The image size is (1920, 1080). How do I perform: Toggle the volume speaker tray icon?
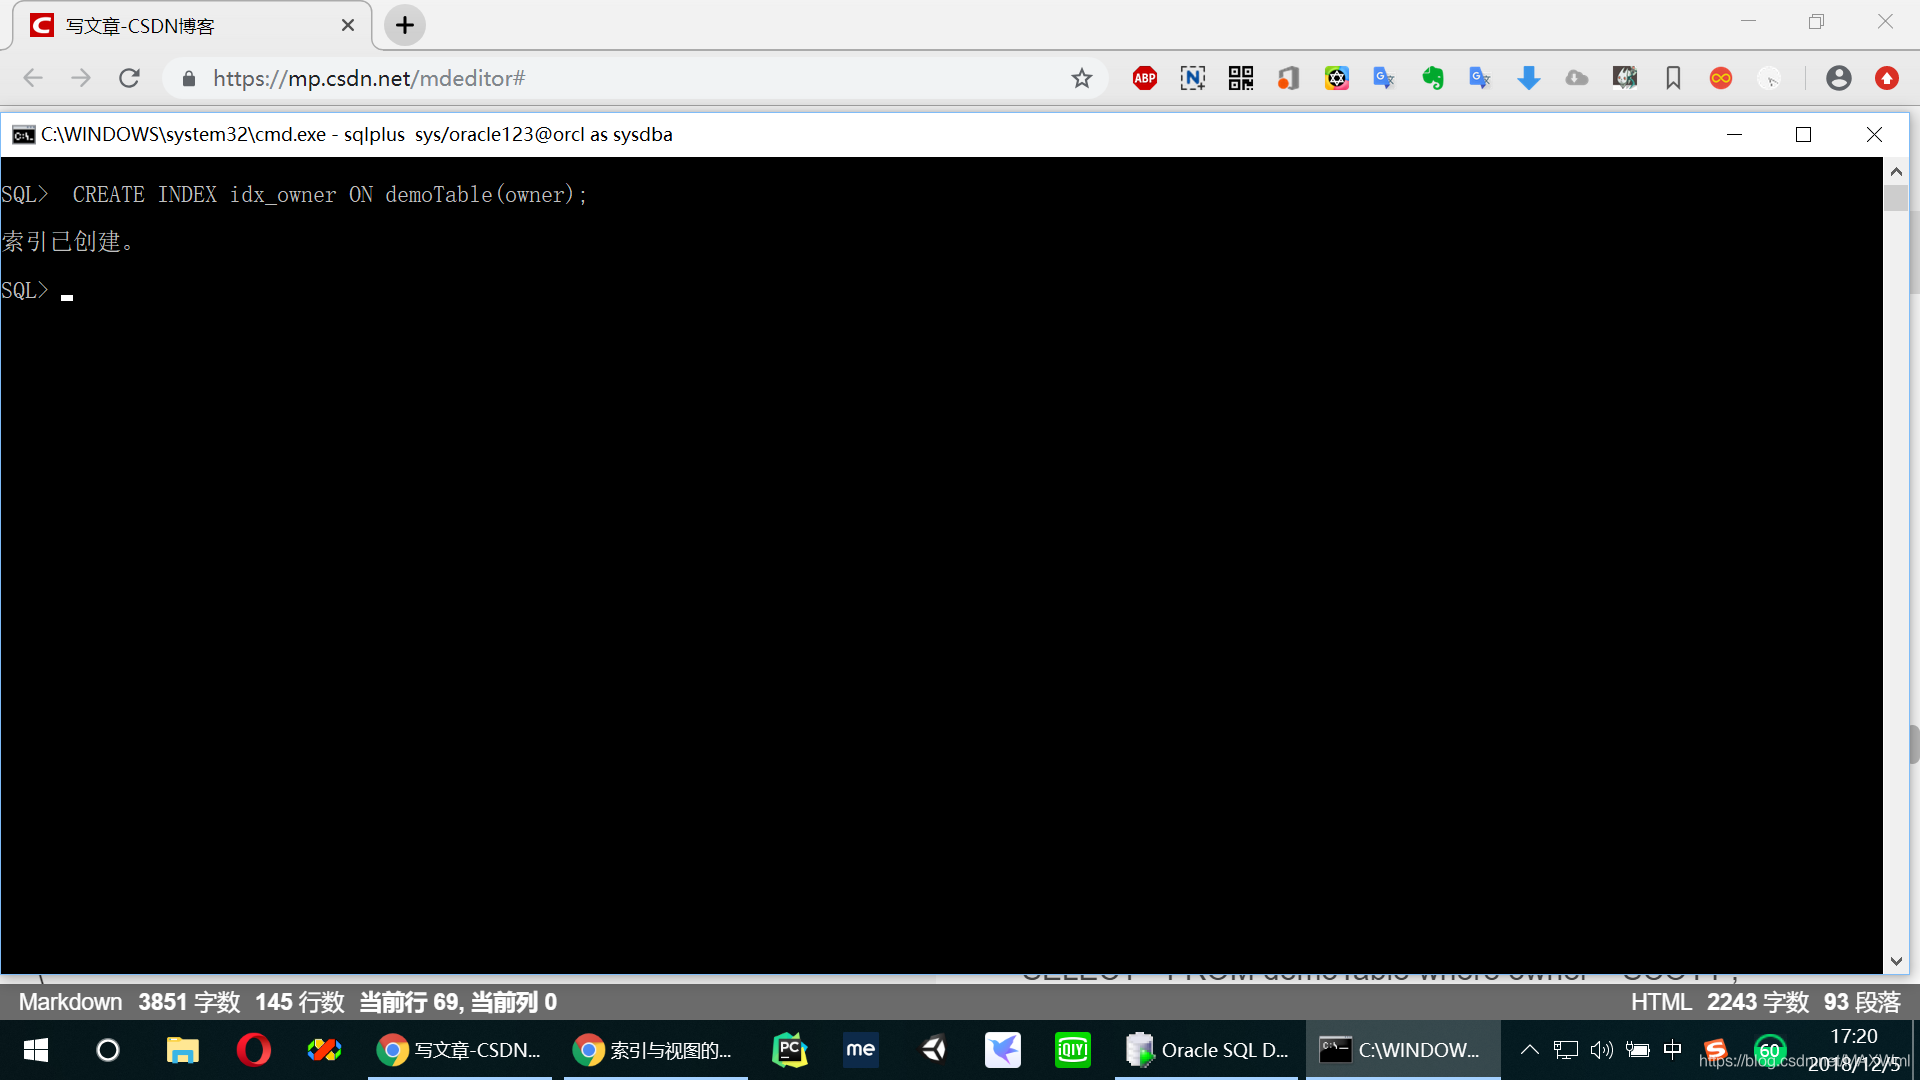pyautogui.click(x=1601, y=1050)
